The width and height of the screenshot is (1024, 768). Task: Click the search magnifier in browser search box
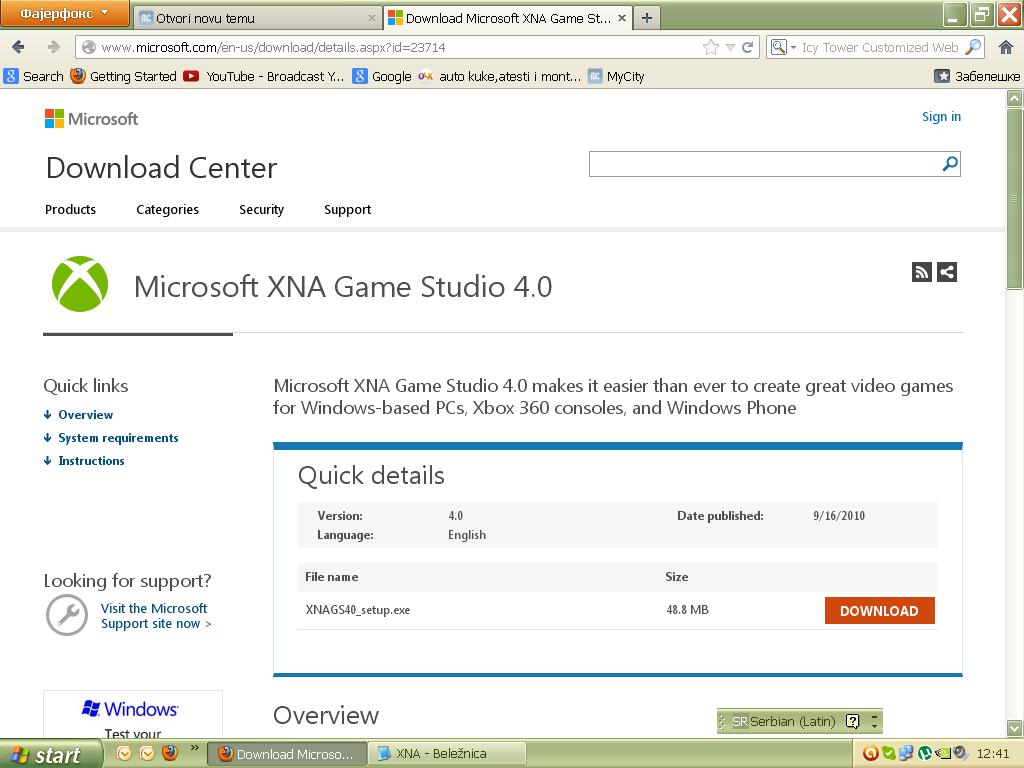pos(973,47)
